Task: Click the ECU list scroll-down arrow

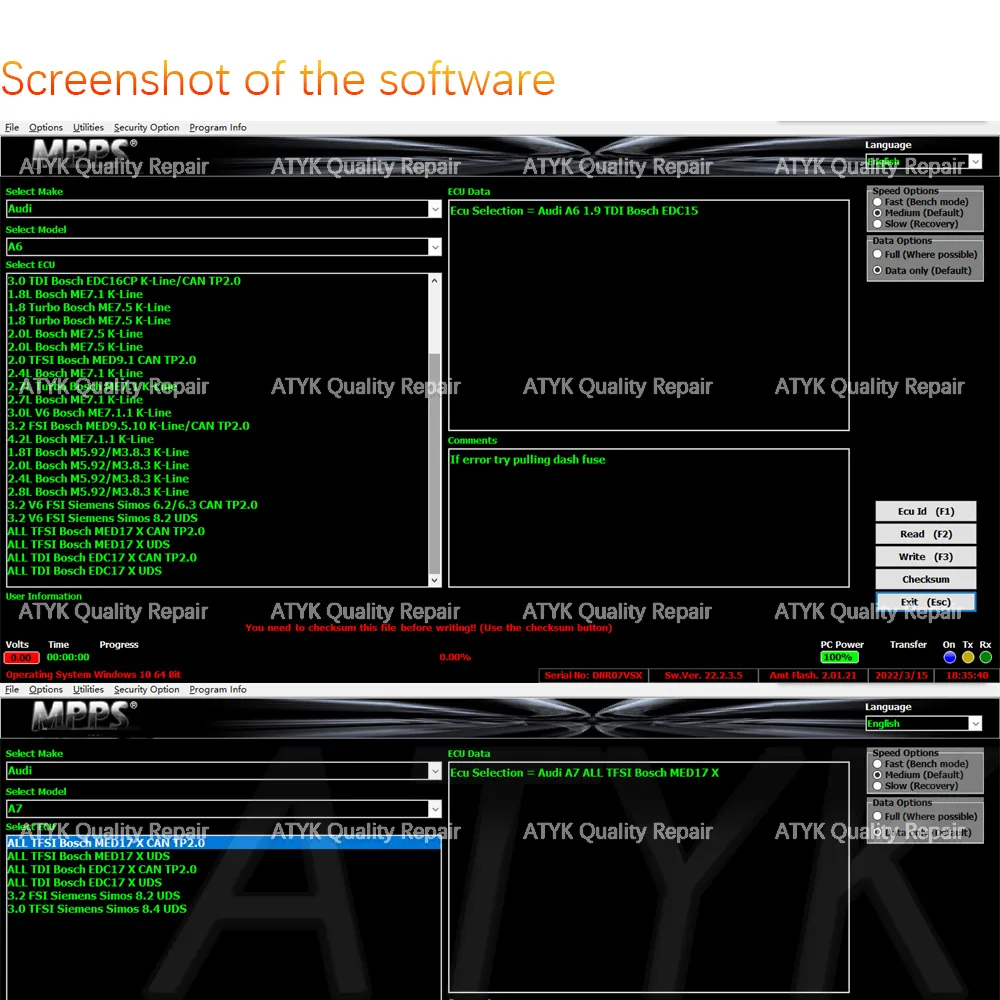Action: pos(434,580)
